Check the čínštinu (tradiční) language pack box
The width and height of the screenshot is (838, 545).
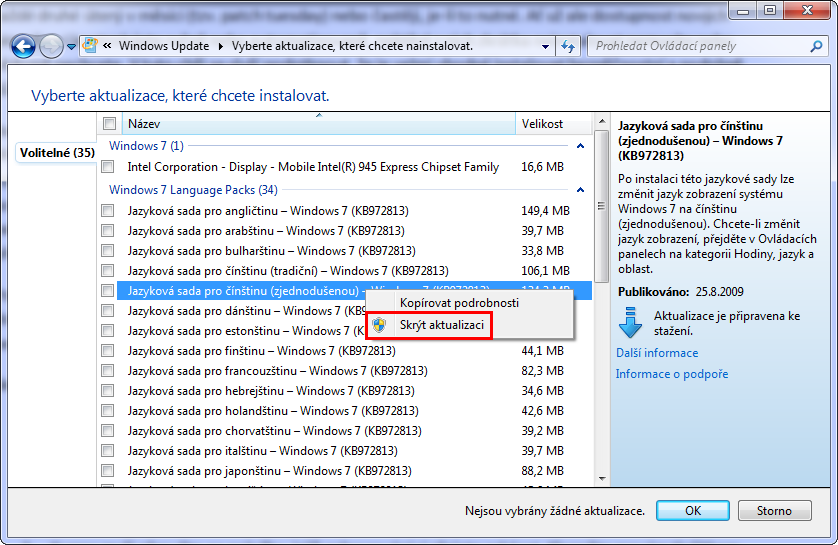tap(108, 270)
